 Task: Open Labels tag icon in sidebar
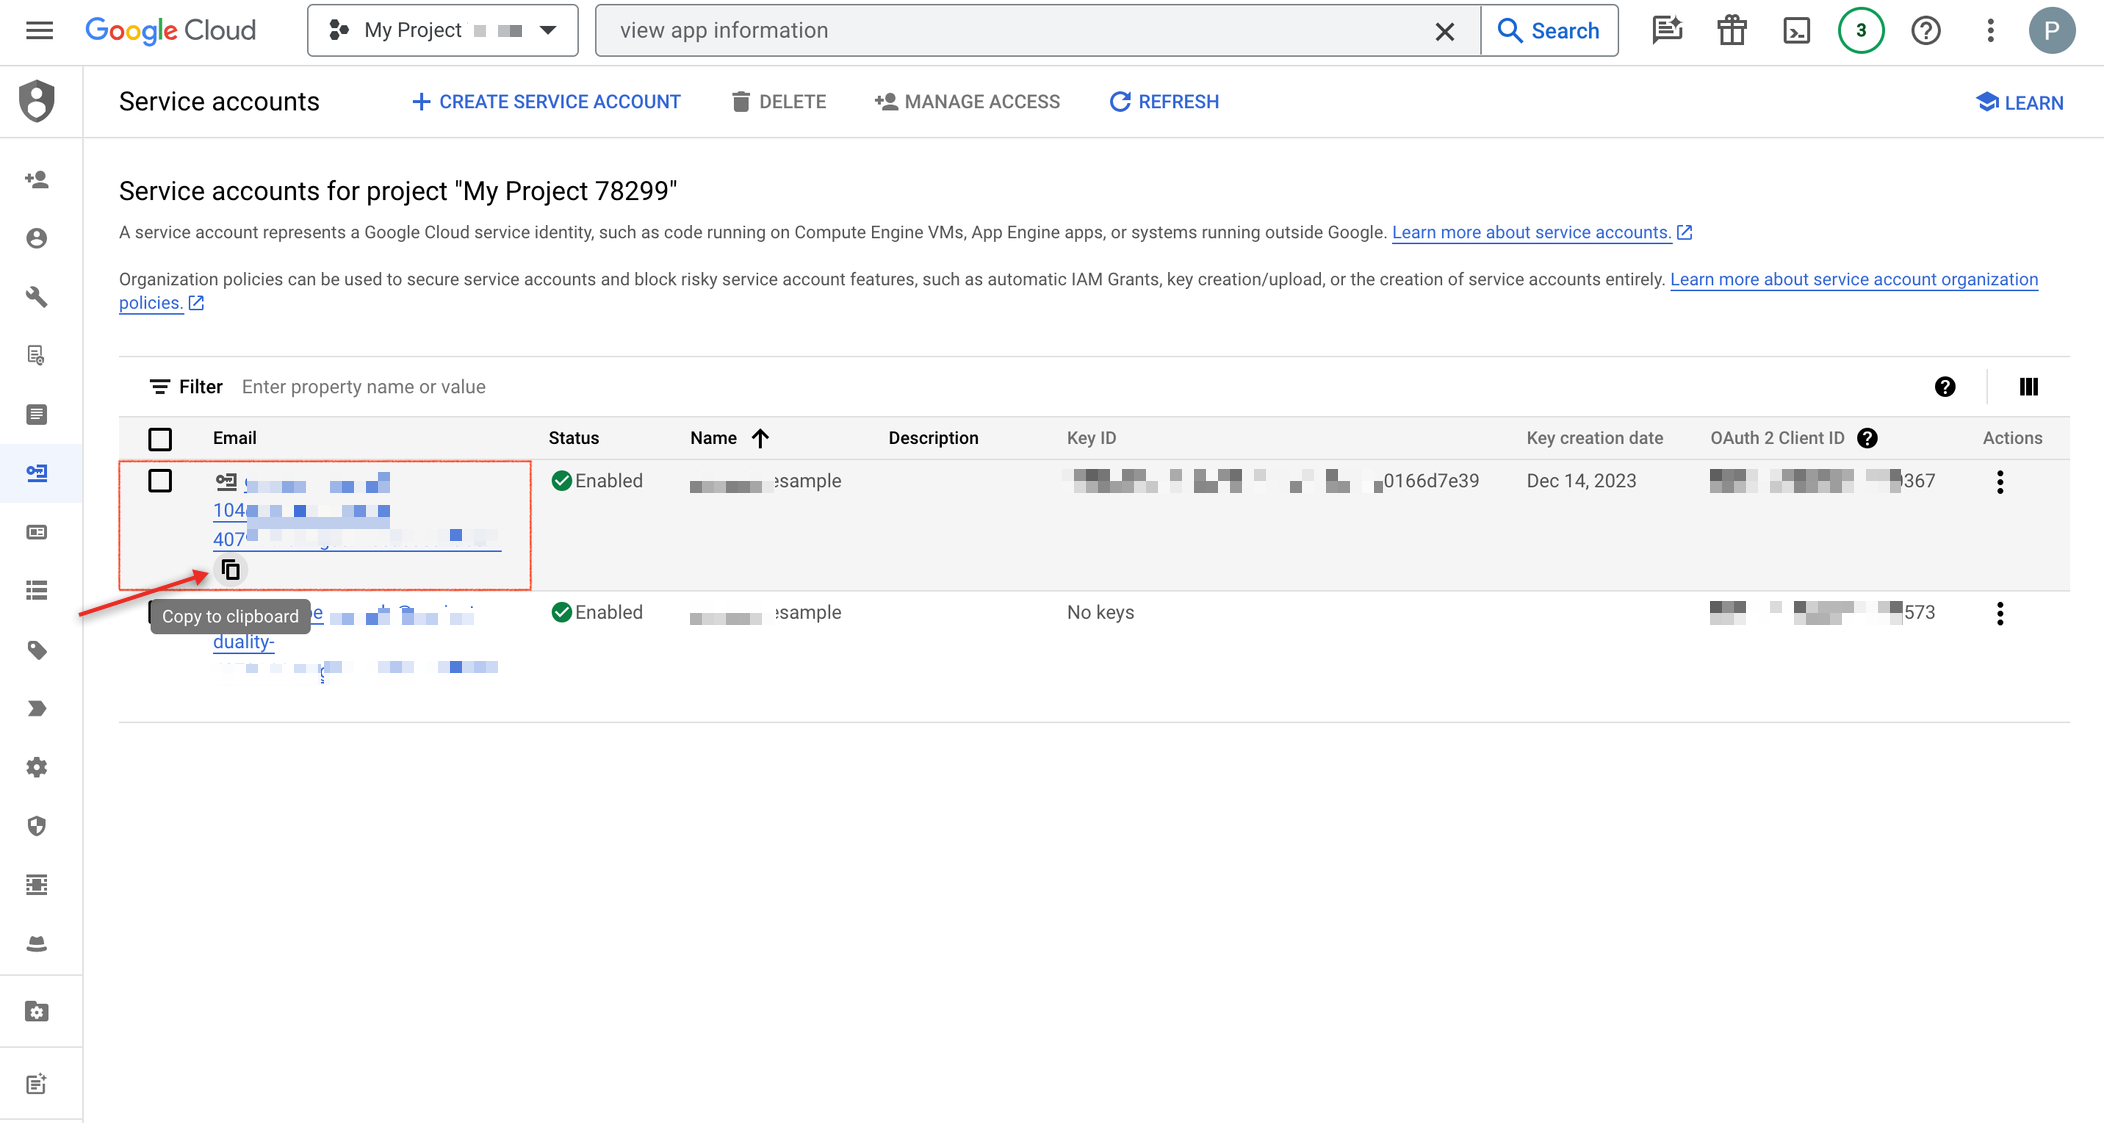point(37,650)
